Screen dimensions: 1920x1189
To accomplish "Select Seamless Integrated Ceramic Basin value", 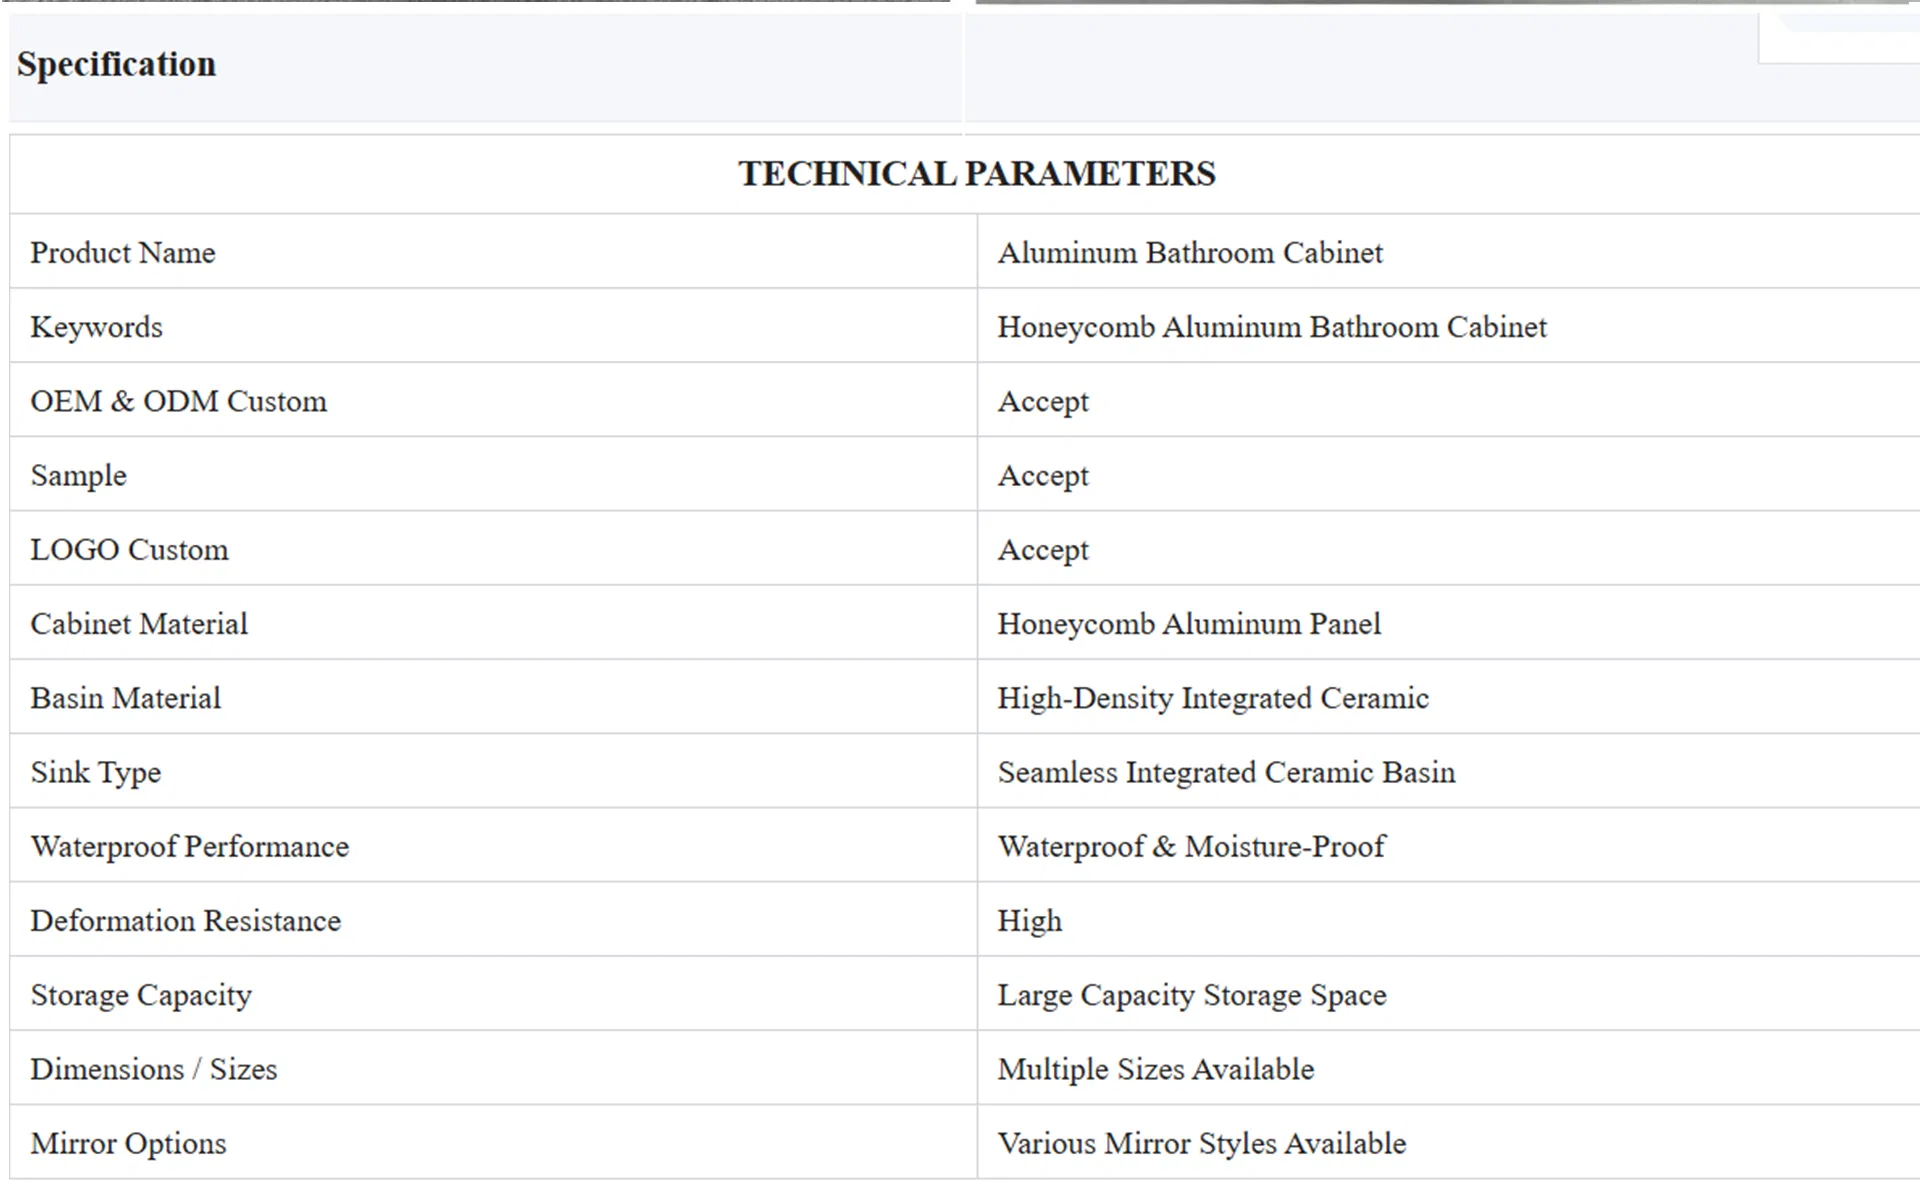I will (1226, 773).
